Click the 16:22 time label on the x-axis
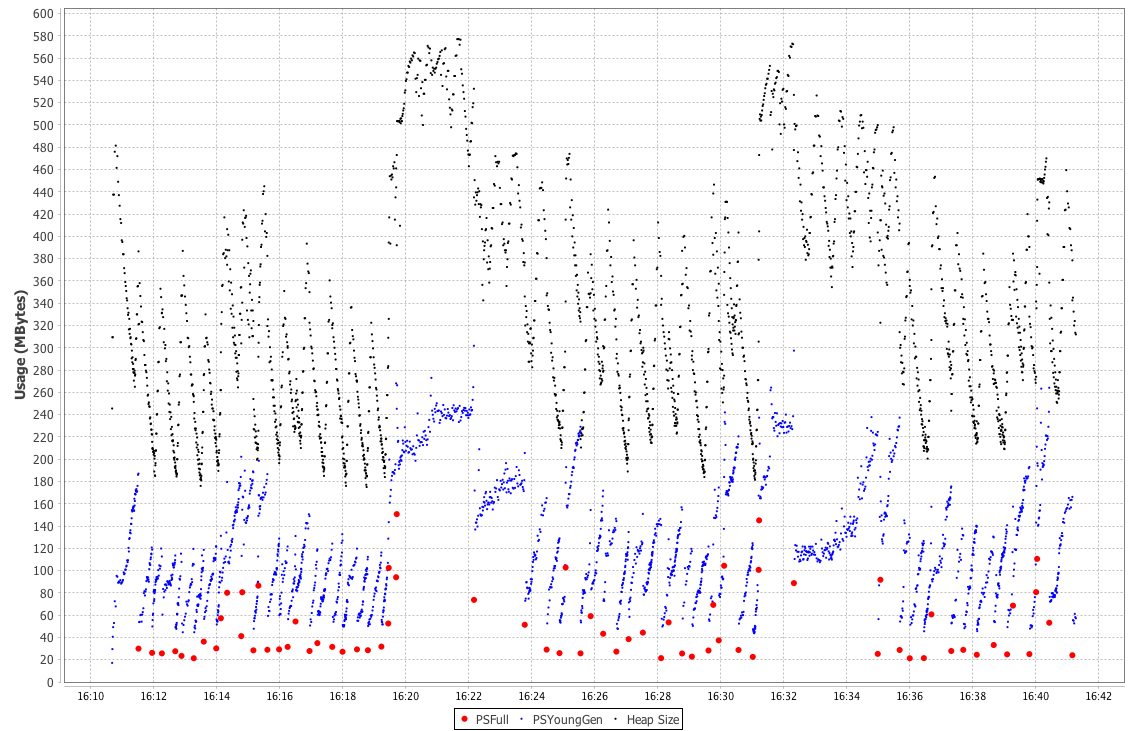 [x=469, y=697]
